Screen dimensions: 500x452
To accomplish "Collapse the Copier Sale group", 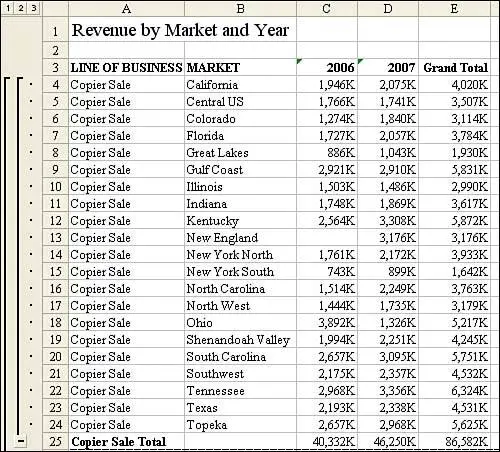I will tap(21, 441).
